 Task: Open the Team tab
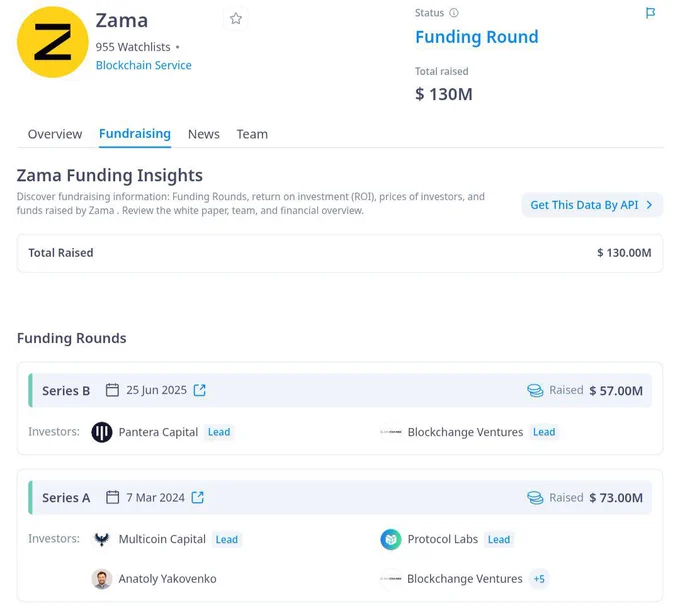(252, 134)
